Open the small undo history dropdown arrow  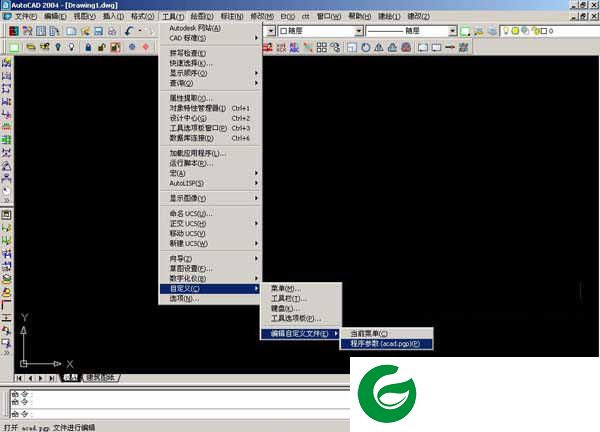click(x=140, y=31)
